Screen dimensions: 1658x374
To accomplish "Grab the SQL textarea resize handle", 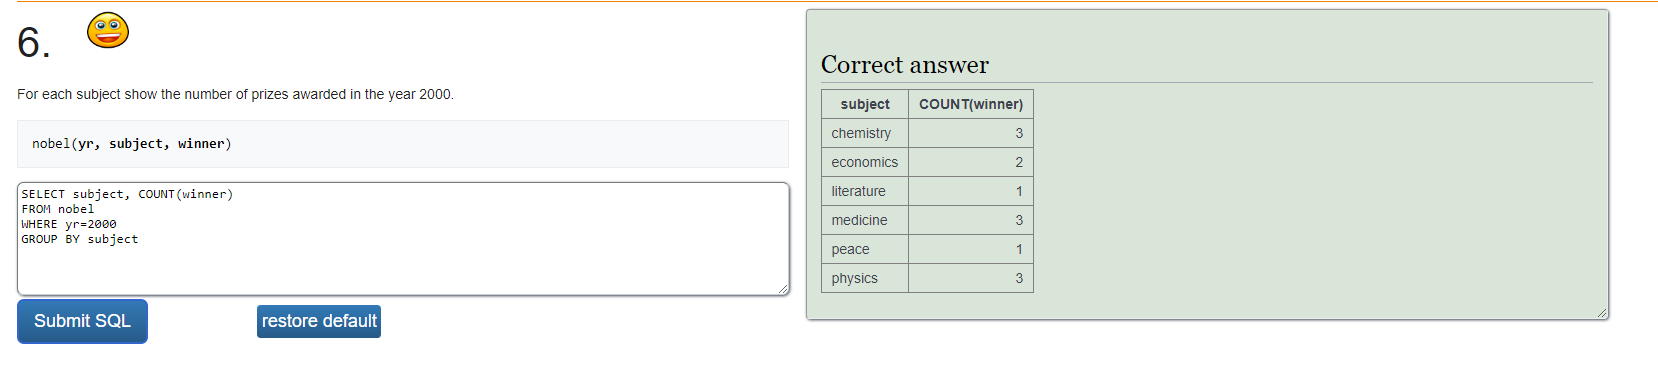I will tap(783, 289).
